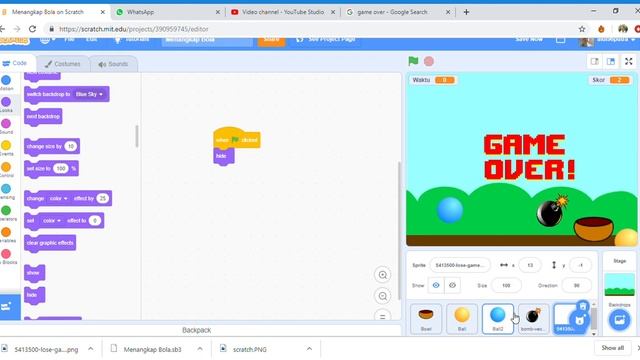The image size is (640, 360).
Task: Select the Control blocks category
Action: 6,169
